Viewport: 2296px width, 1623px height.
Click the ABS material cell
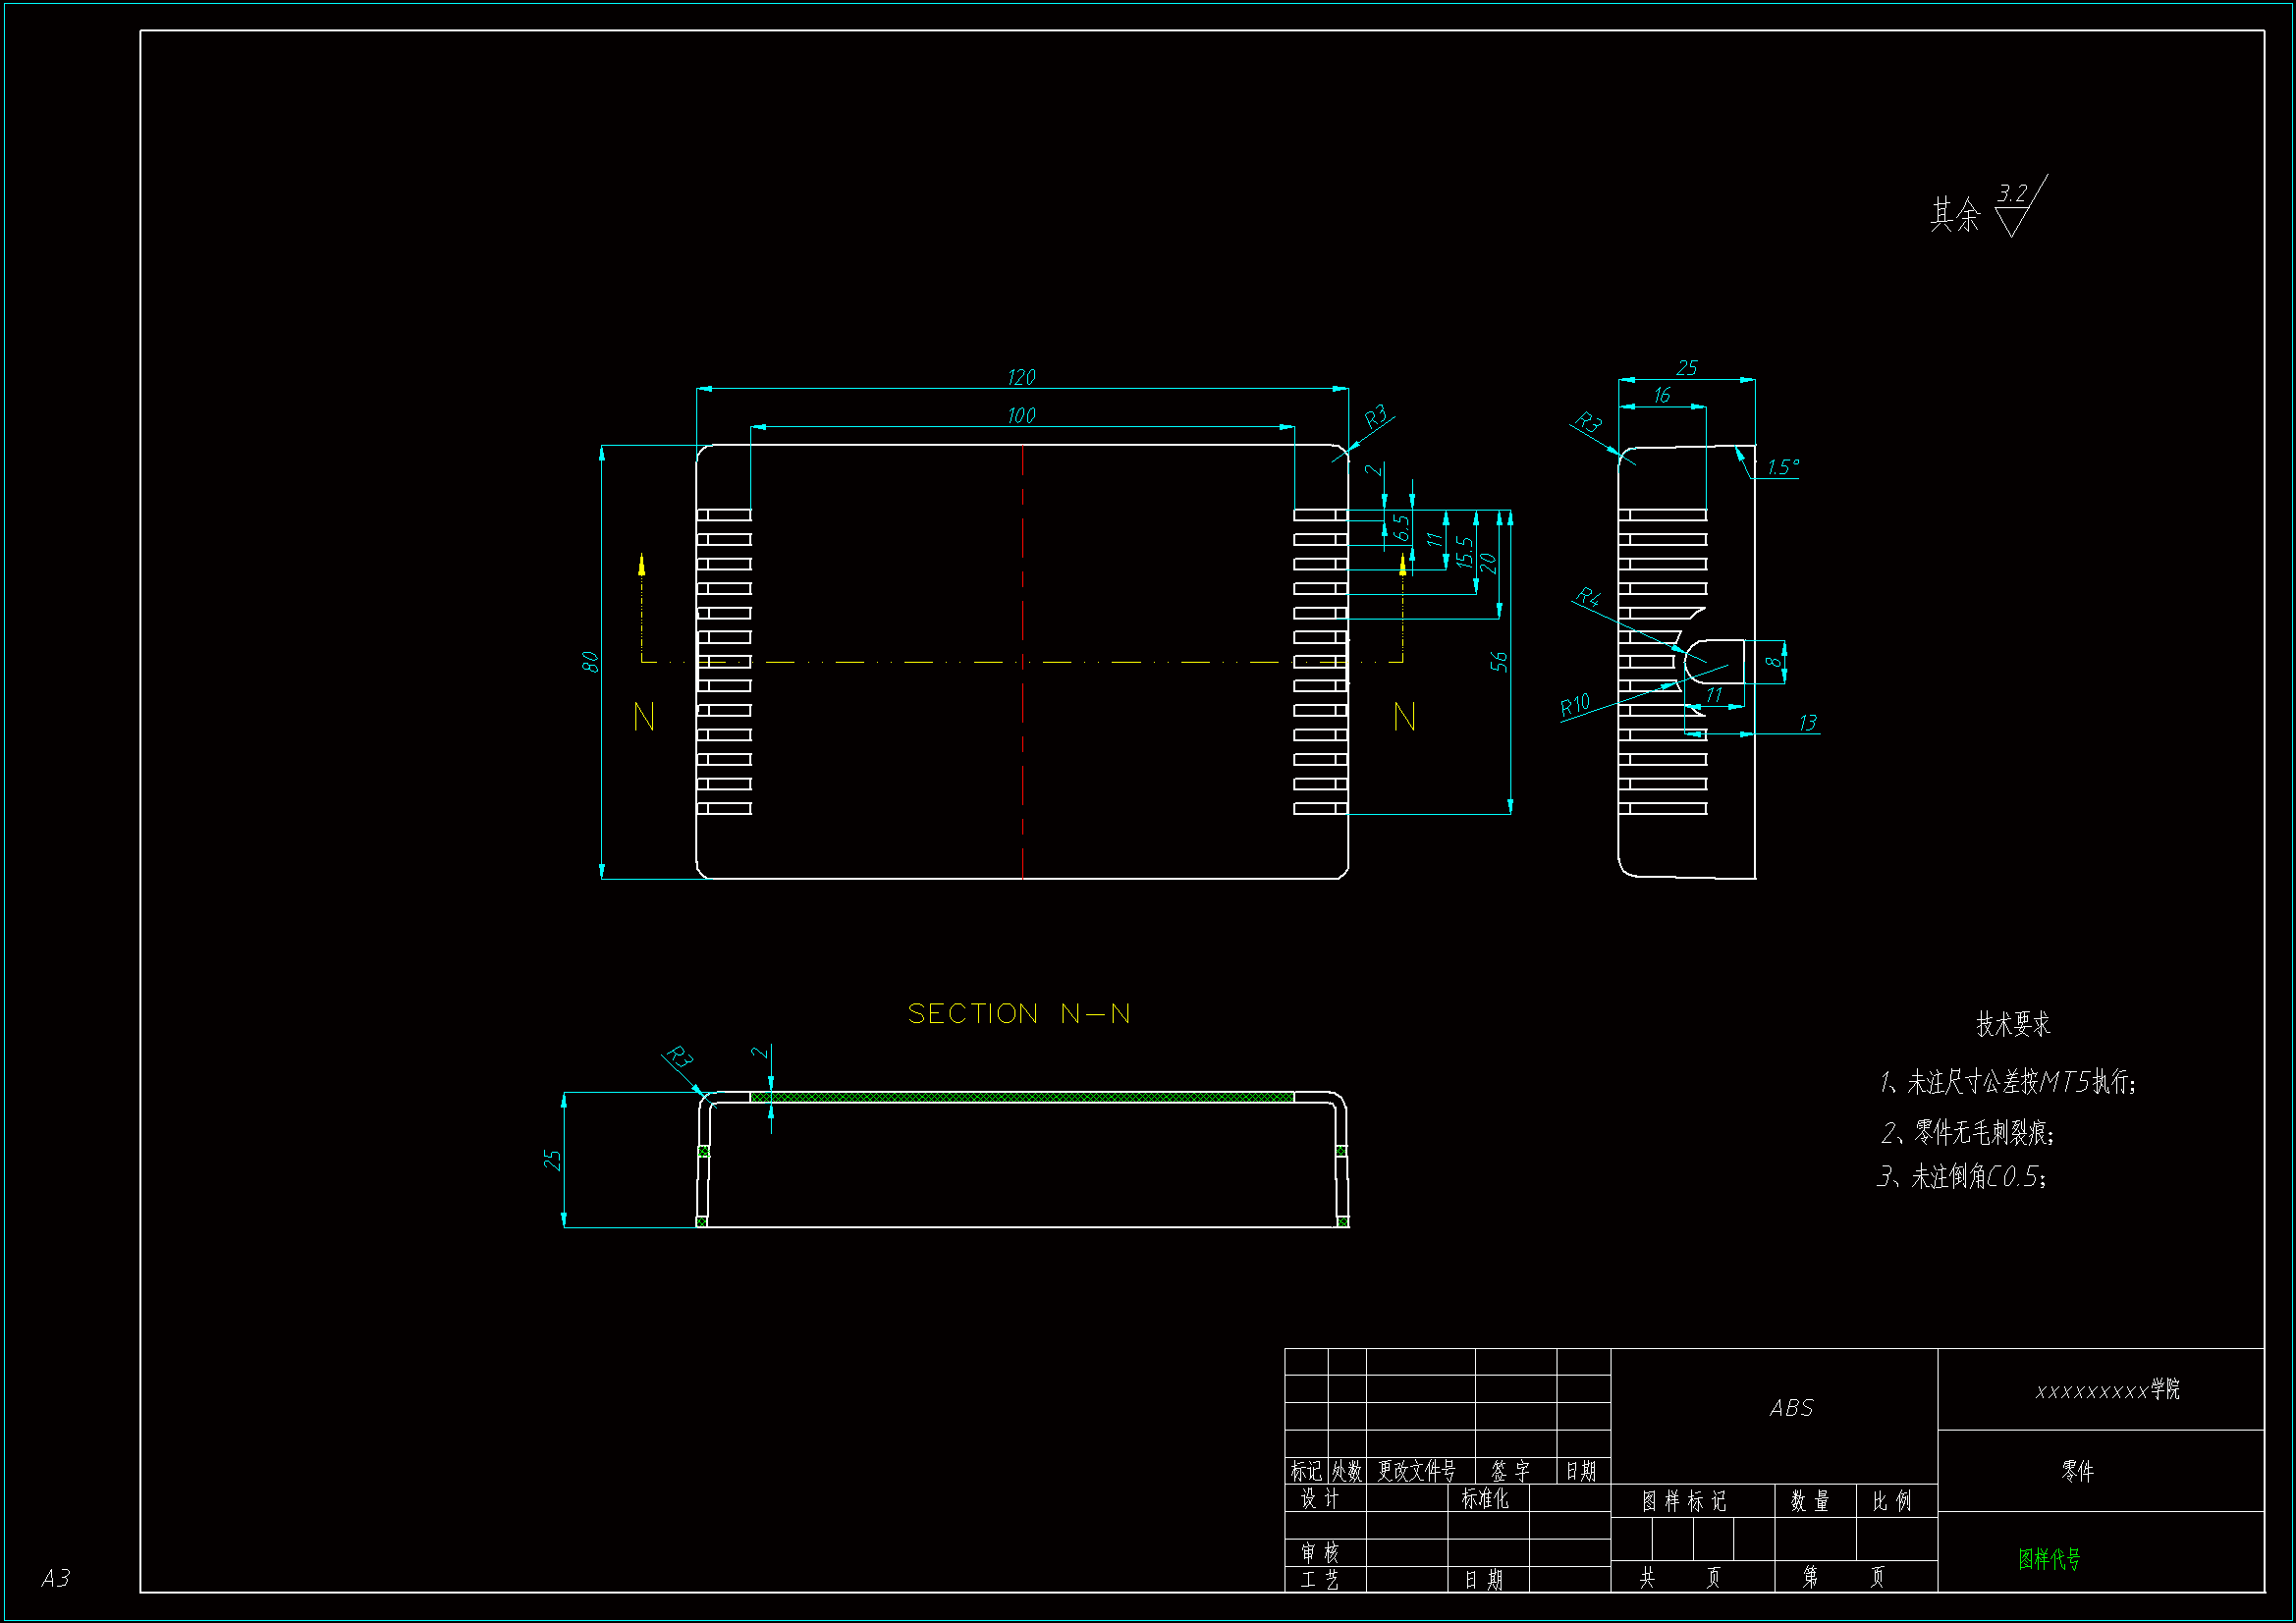[1790, 1408]
